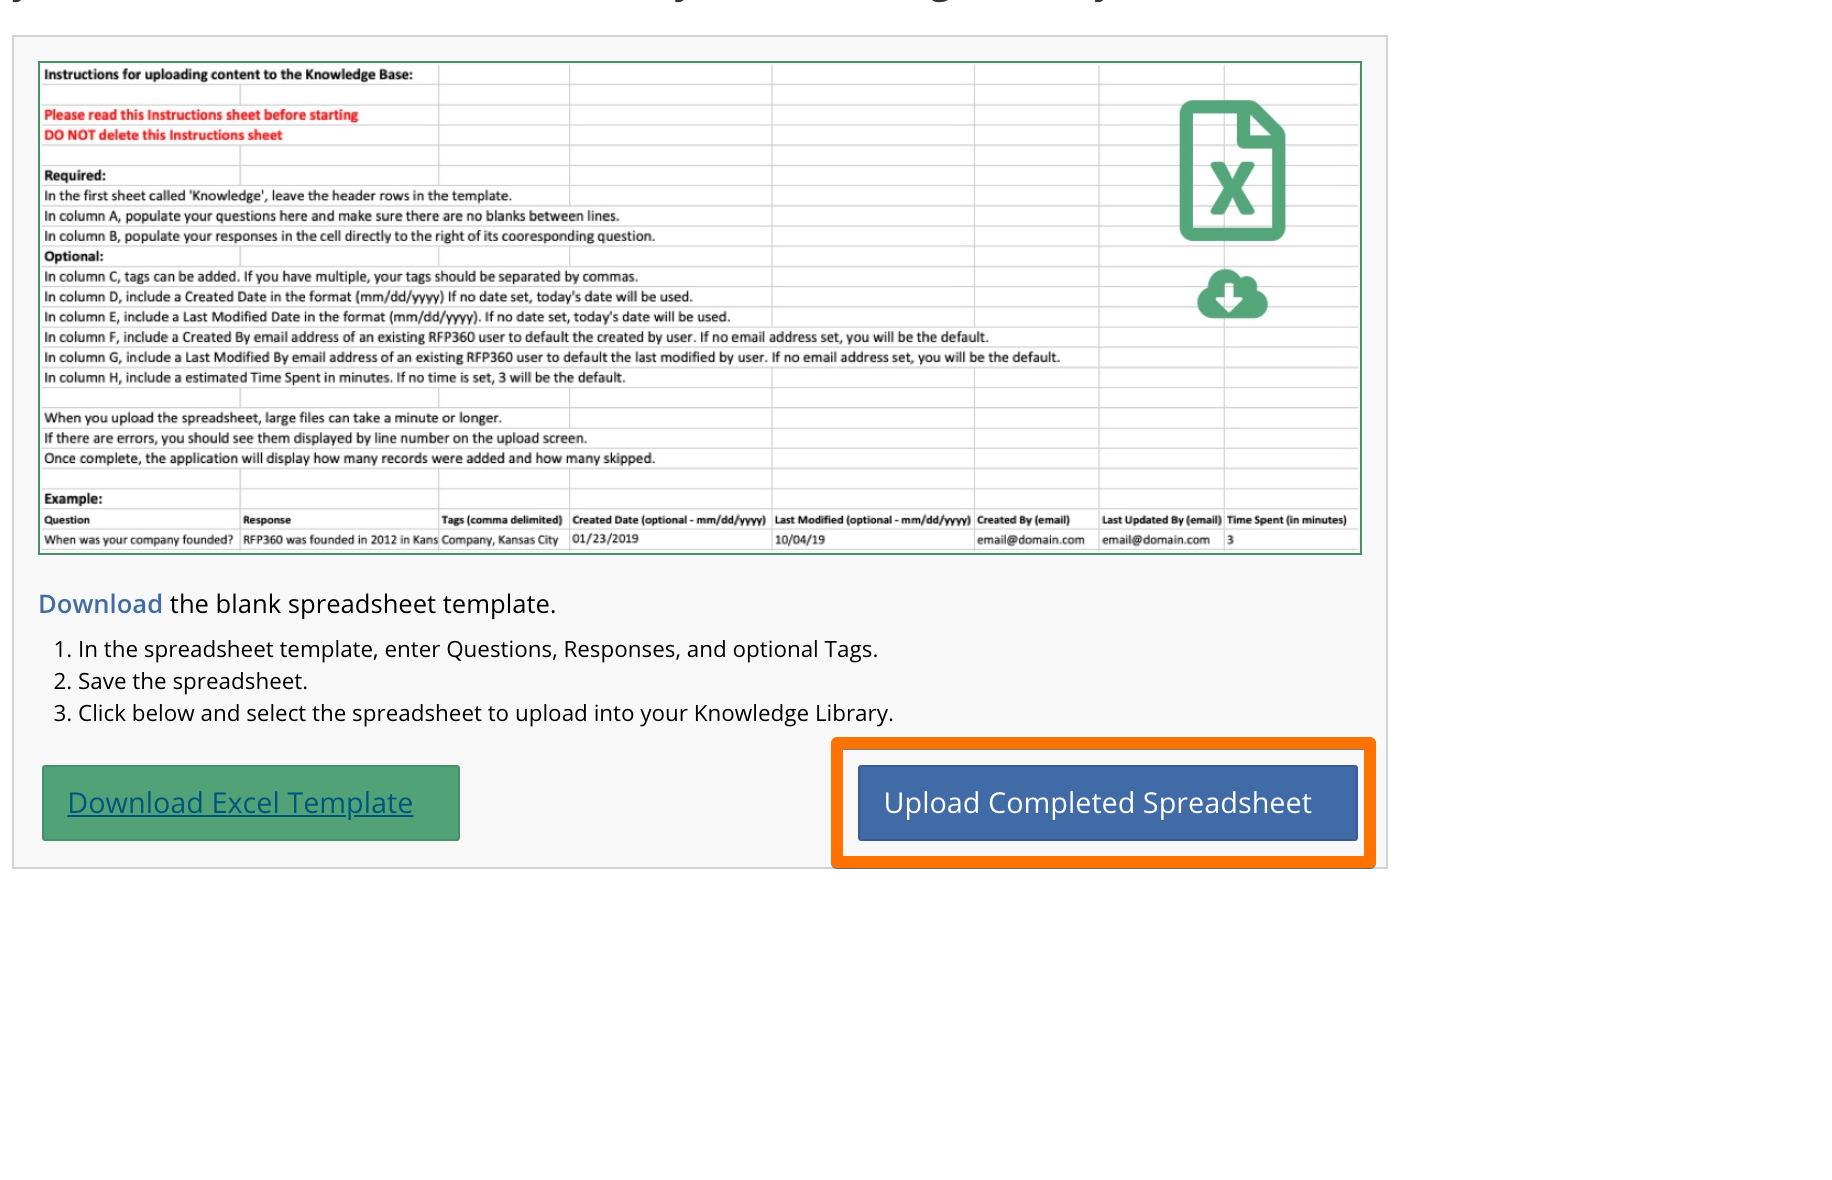
Task: Click the 'Last Modified' column header
Action: (872, 520)
